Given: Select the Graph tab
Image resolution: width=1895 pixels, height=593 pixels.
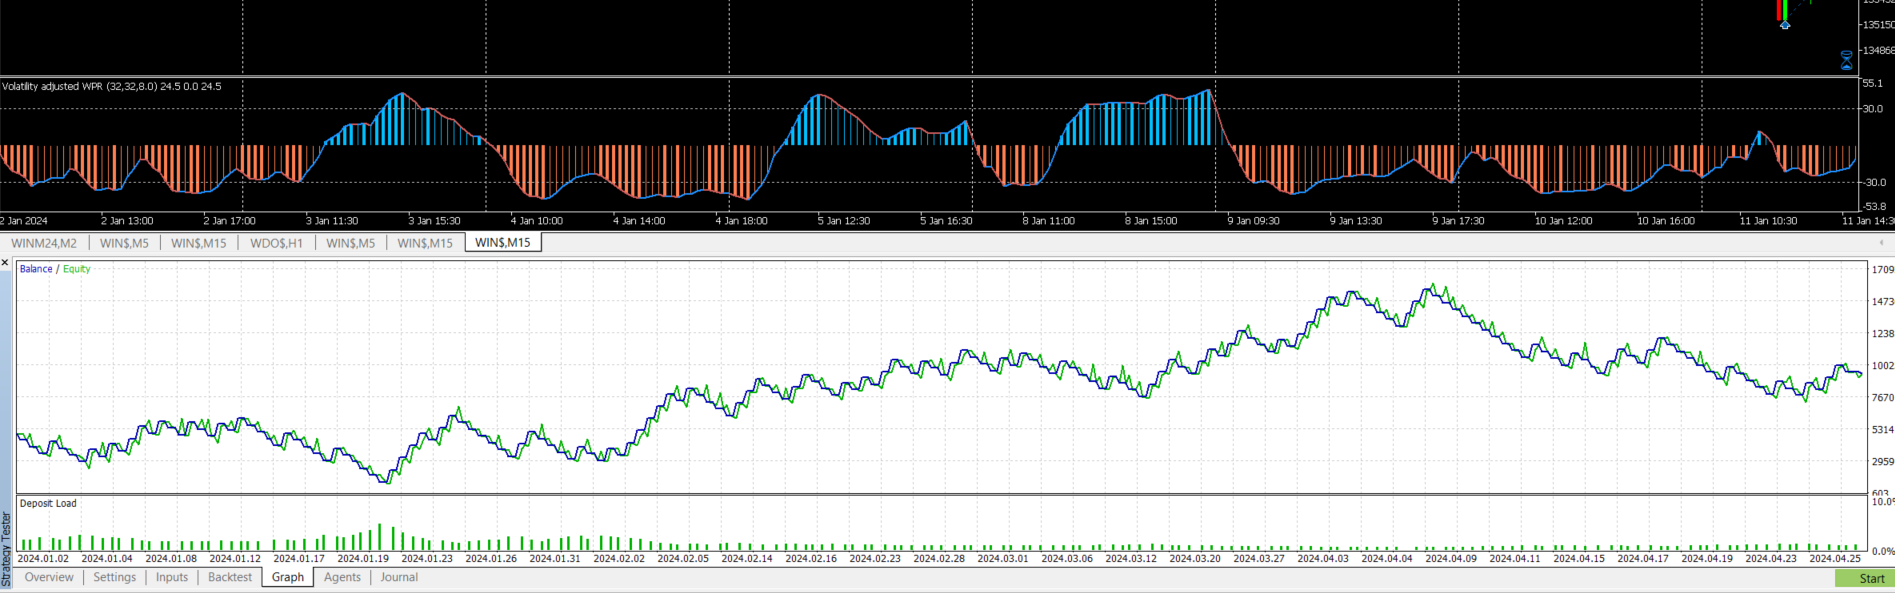Looking at the screenshot, I should pyautogui.click(x=288, y=578).
